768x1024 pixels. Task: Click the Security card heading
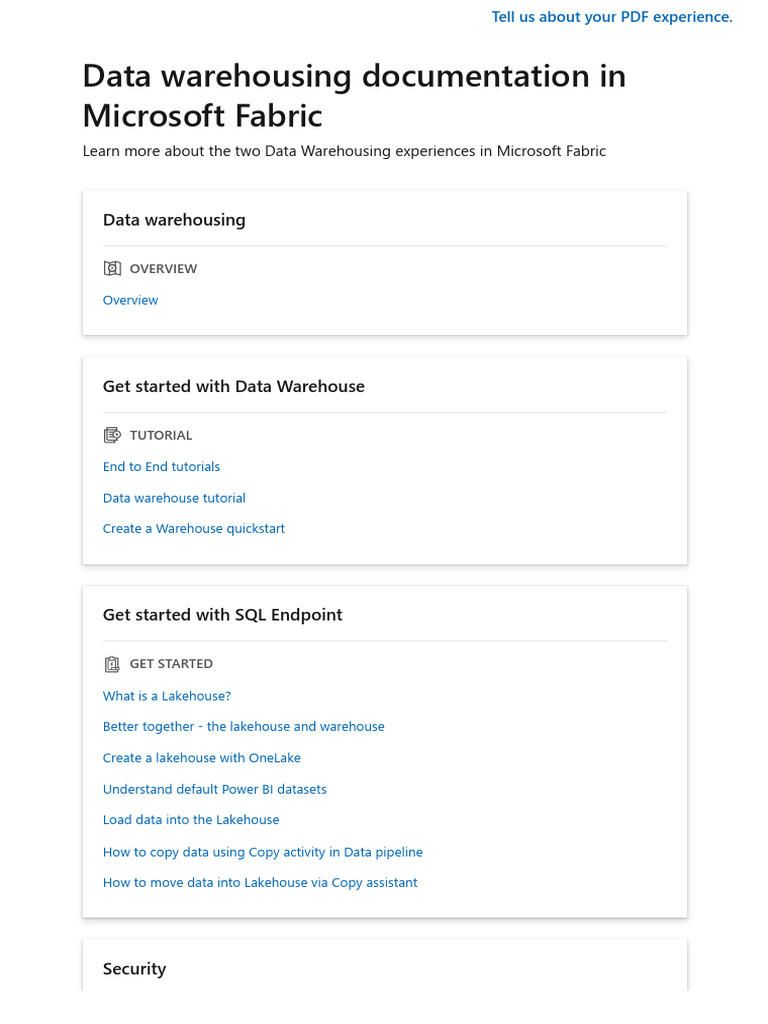[x=134, y=969]
